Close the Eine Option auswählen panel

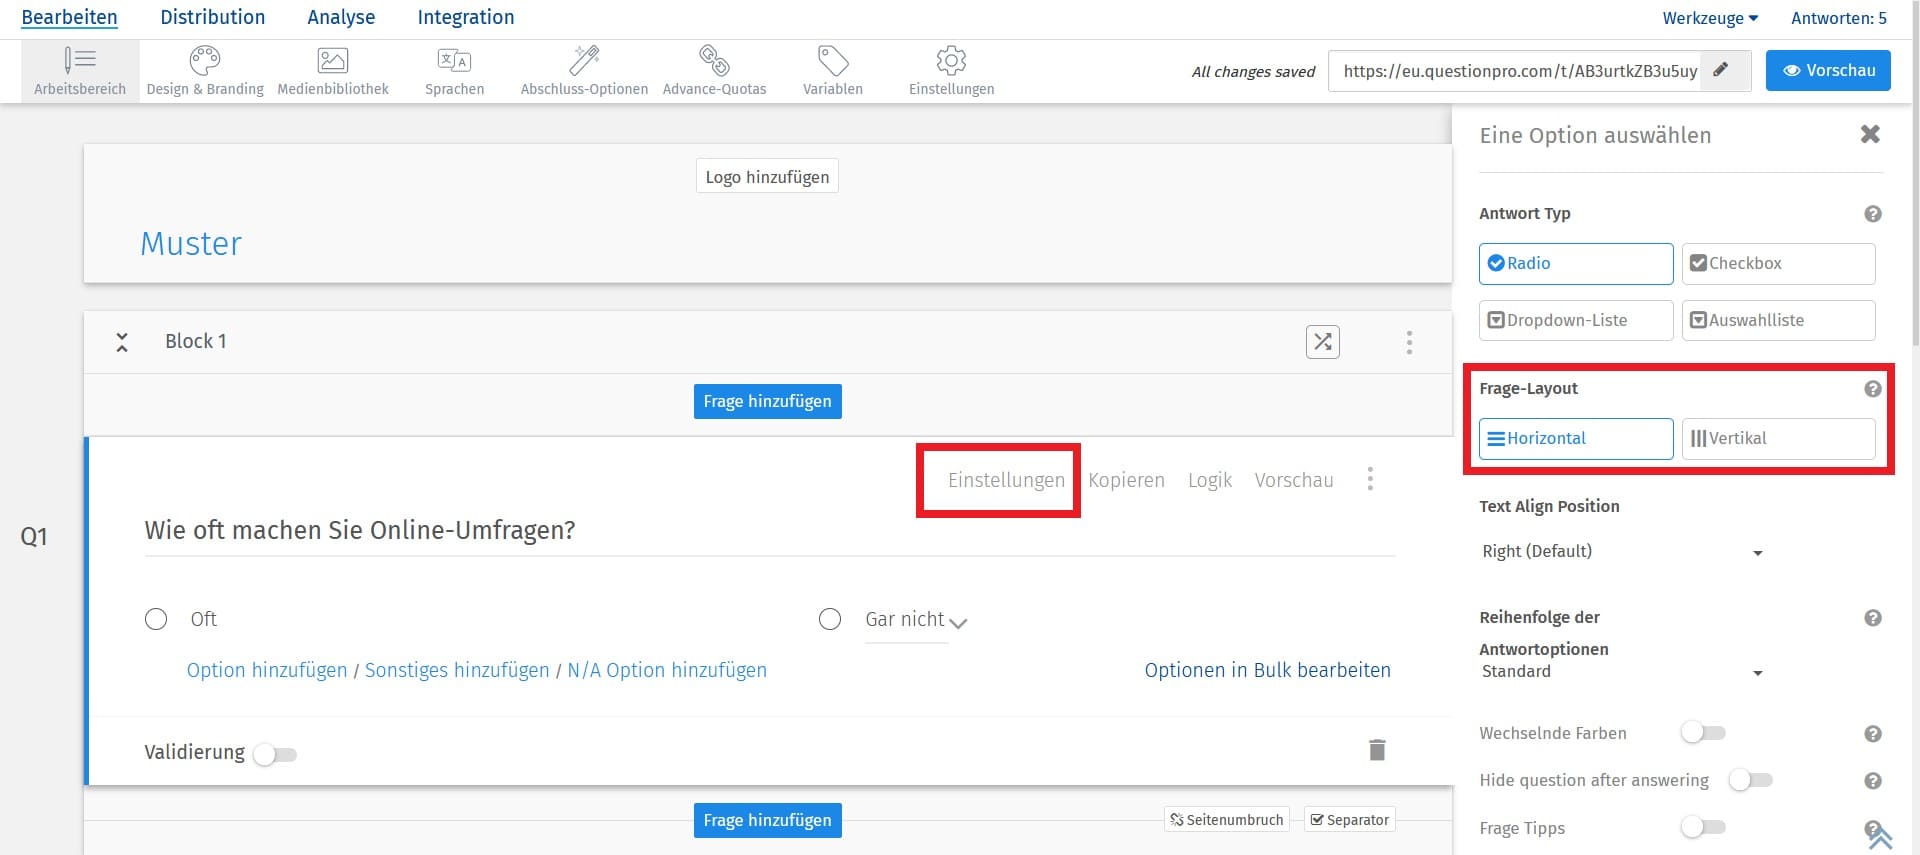point(1870,134)
